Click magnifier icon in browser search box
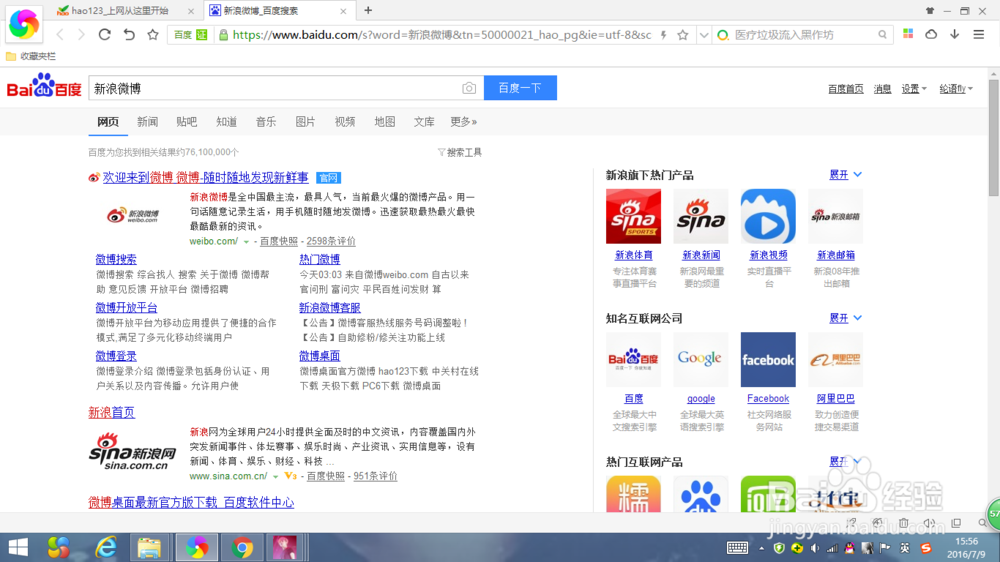 (882, 35)
